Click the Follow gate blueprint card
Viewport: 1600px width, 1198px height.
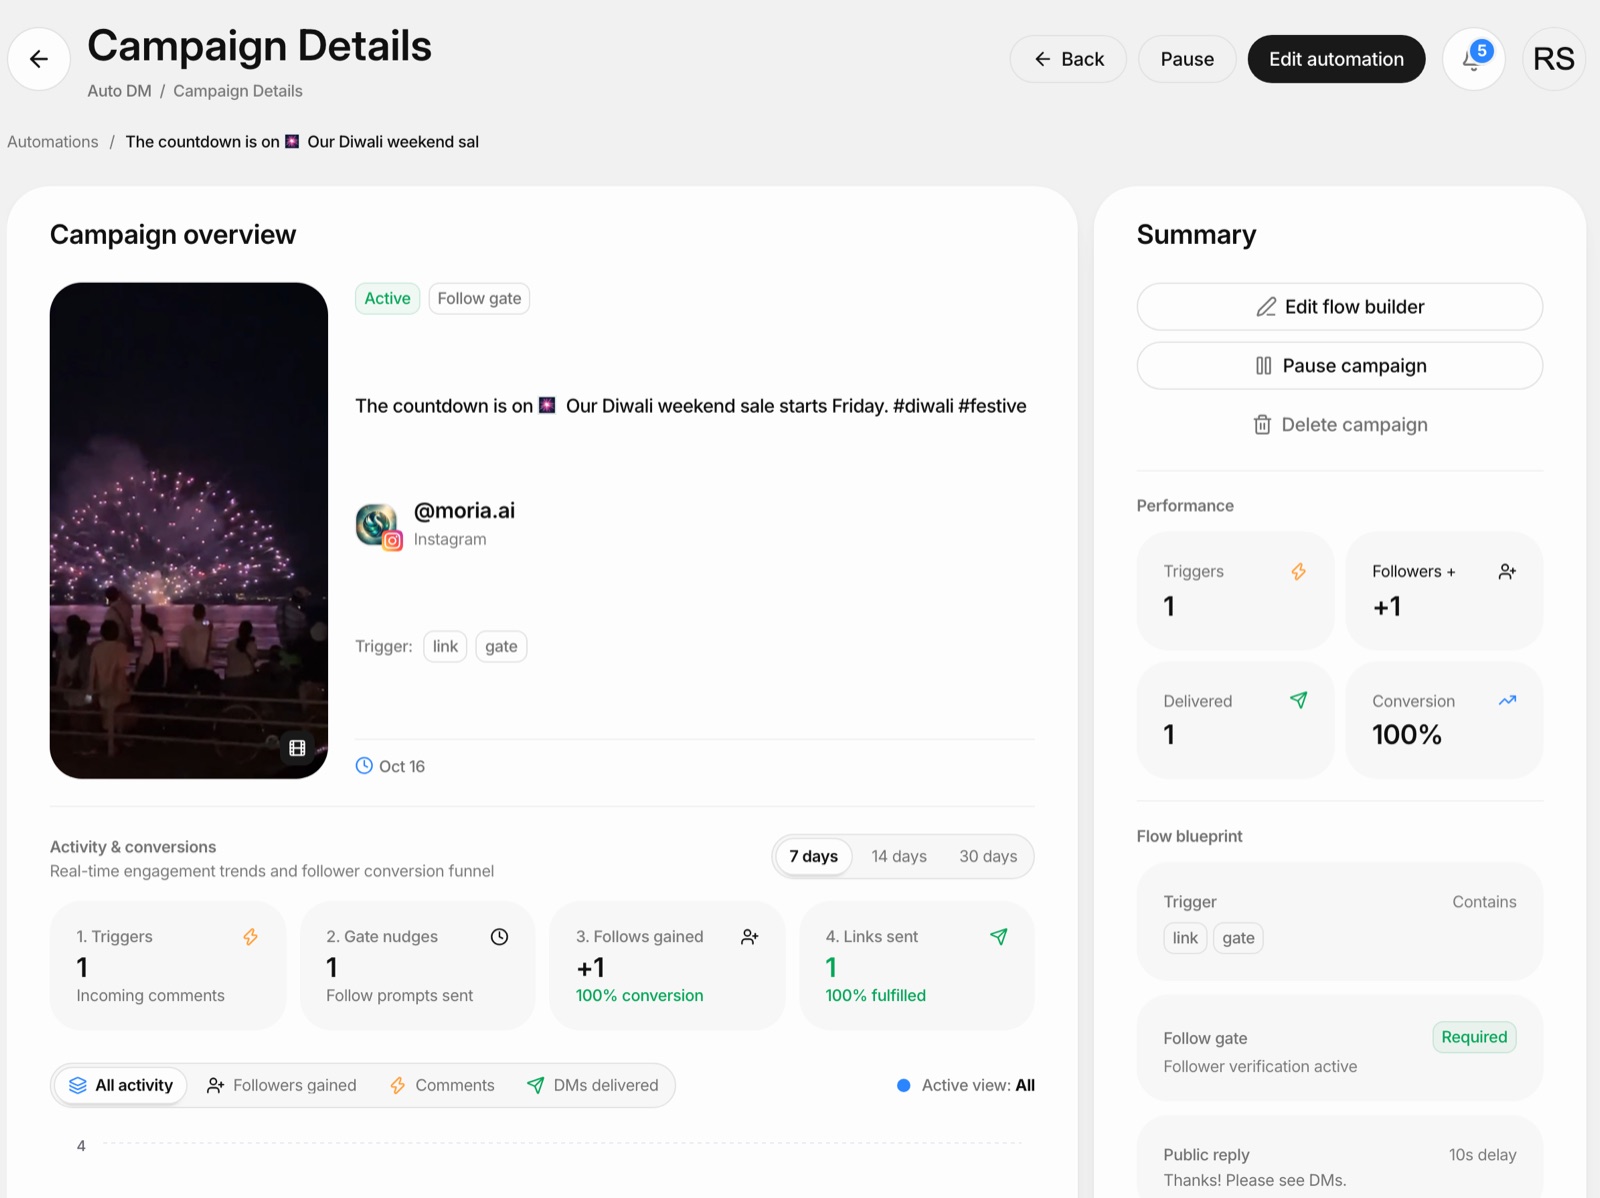pyautogui.click(x=1339, y=1048)
